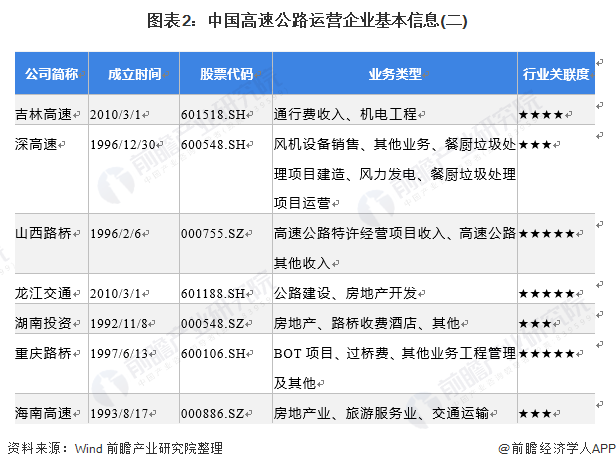
Task: Click the chart title 图表2 heading
Action: [x=307, y=19]
